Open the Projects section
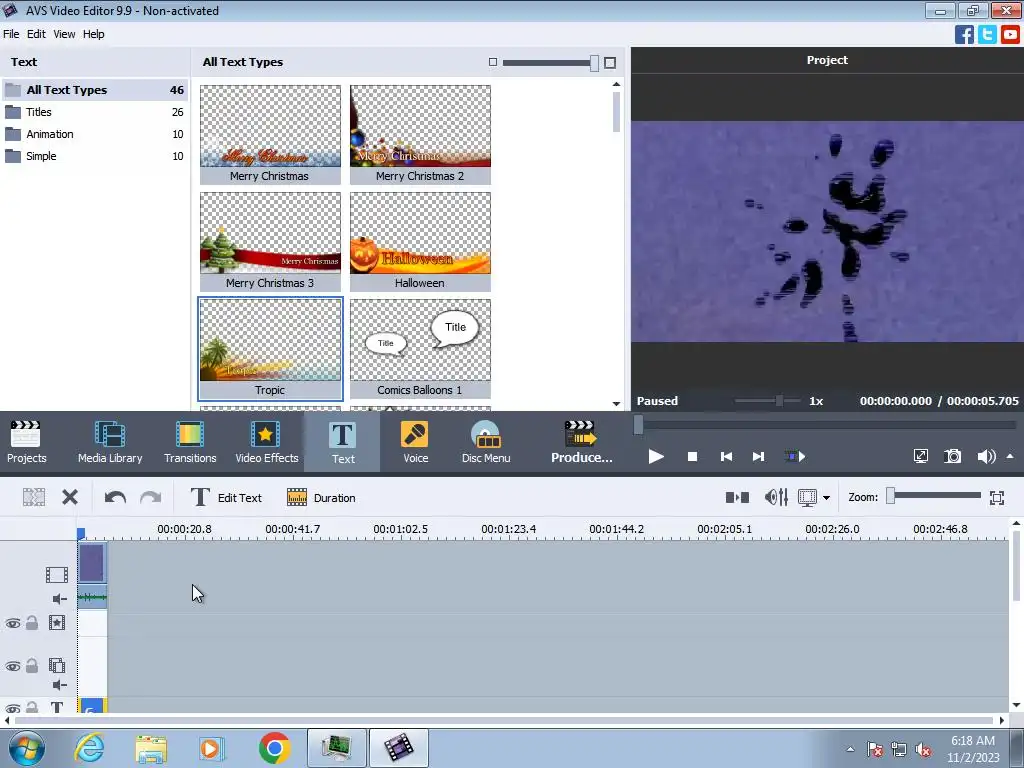Viewport: 1024px width, 768px height. point(26,442)
